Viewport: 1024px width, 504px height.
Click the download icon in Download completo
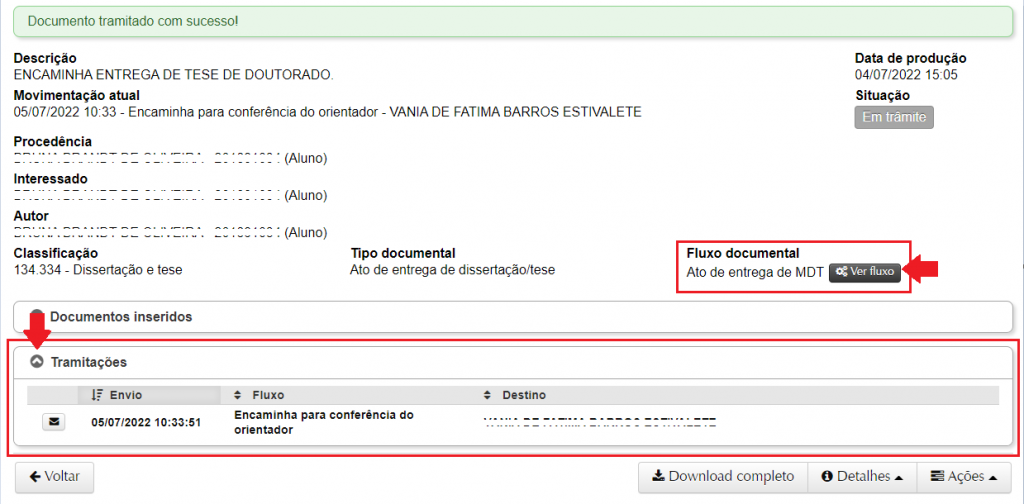pos(658,477)
